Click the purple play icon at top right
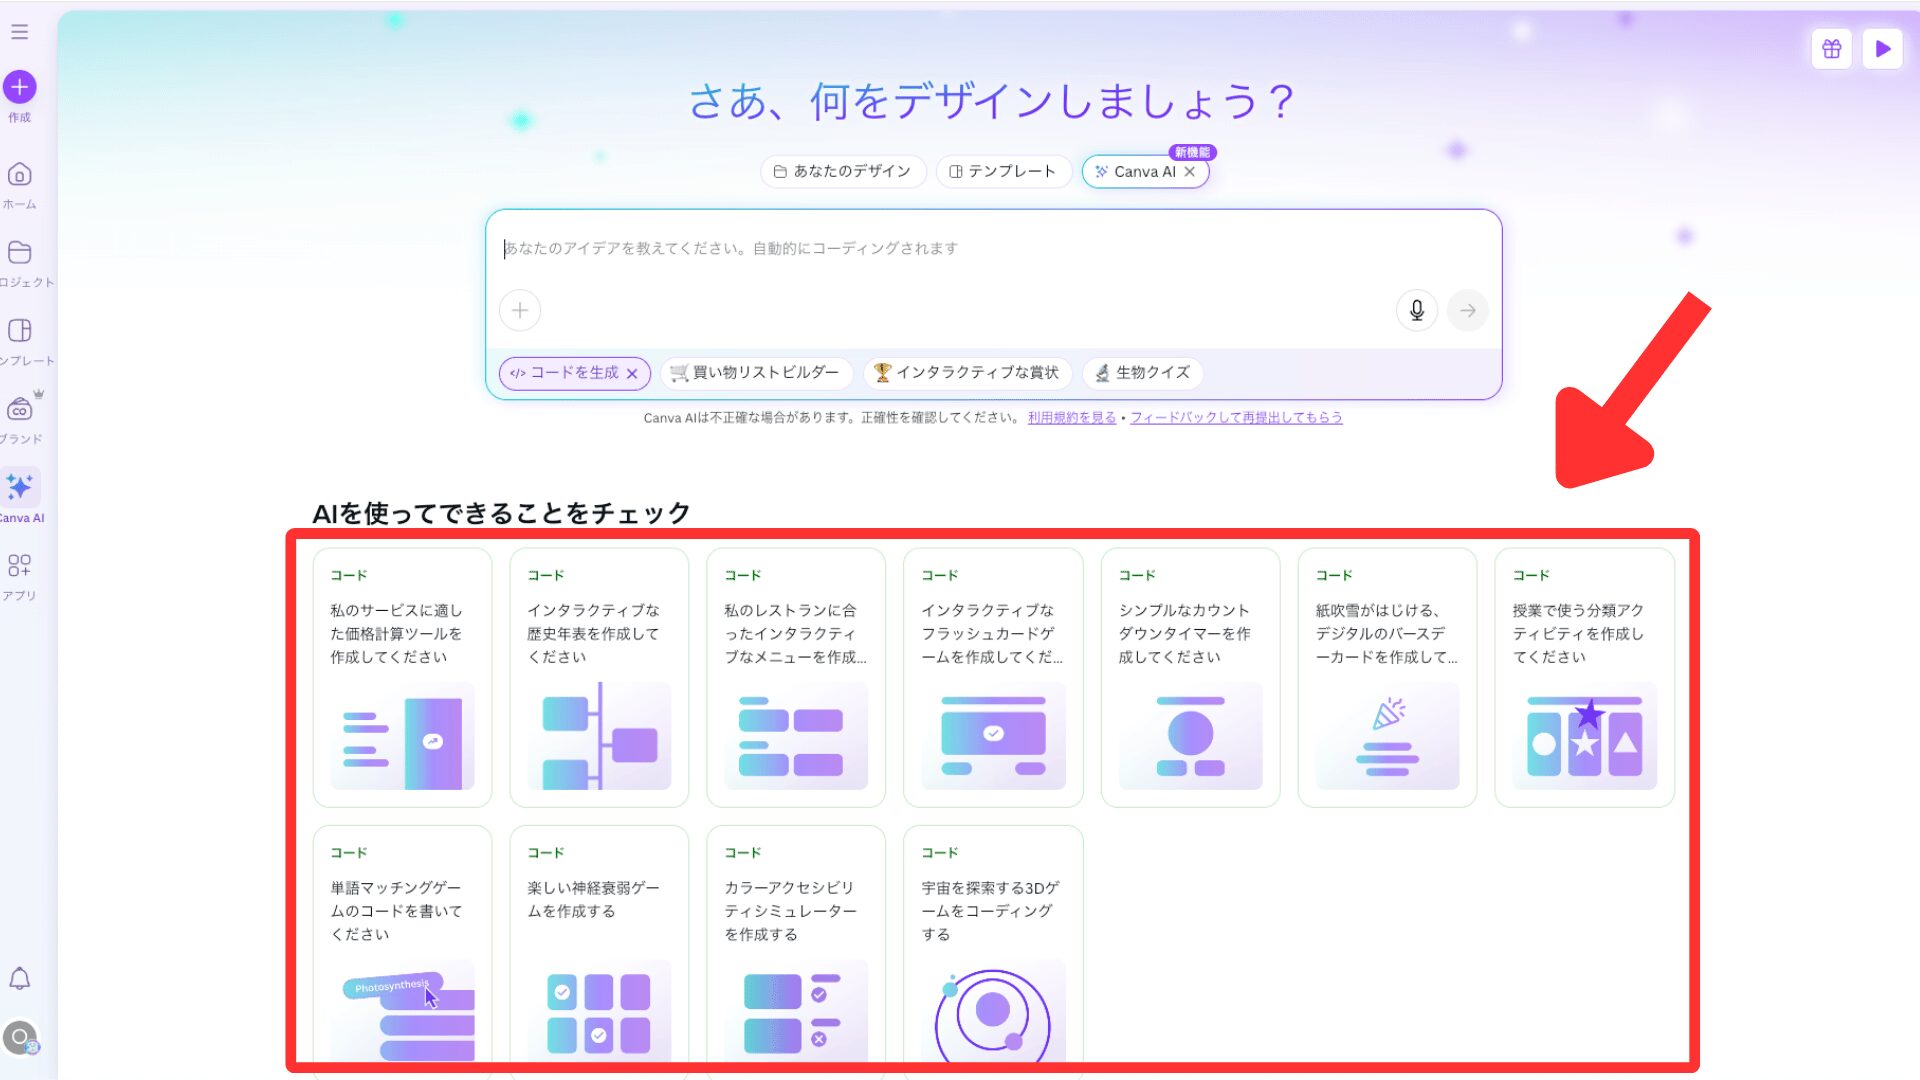This screenshot has width=1920, height=1080. (x=1883, y=49)
